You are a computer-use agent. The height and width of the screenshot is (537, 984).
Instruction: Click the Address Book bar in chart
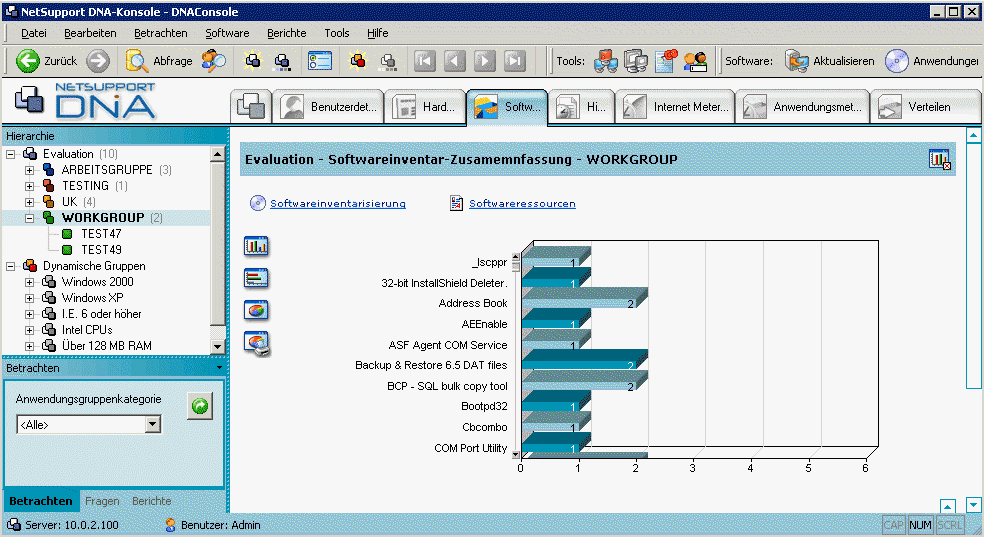point(584,299)
